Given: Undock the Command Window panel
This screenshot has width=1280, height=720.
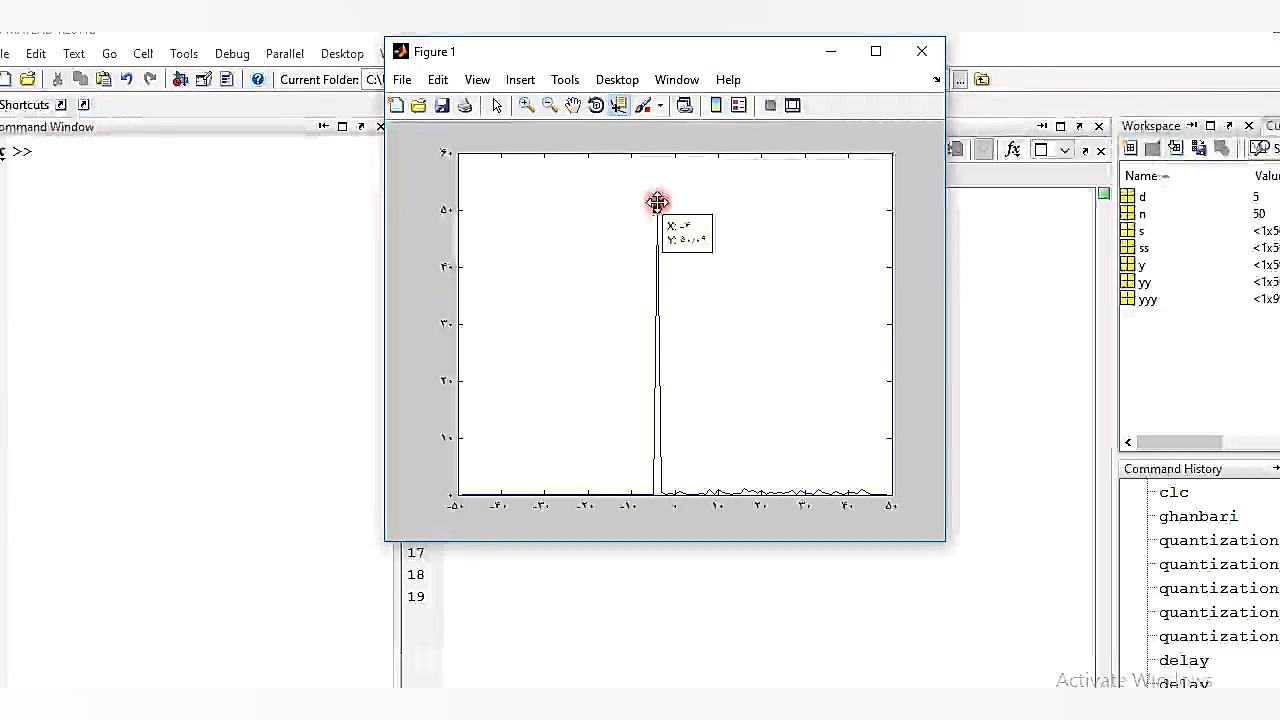Looking at the screenshot, I should pyautogui.click(x=361, y=127).
